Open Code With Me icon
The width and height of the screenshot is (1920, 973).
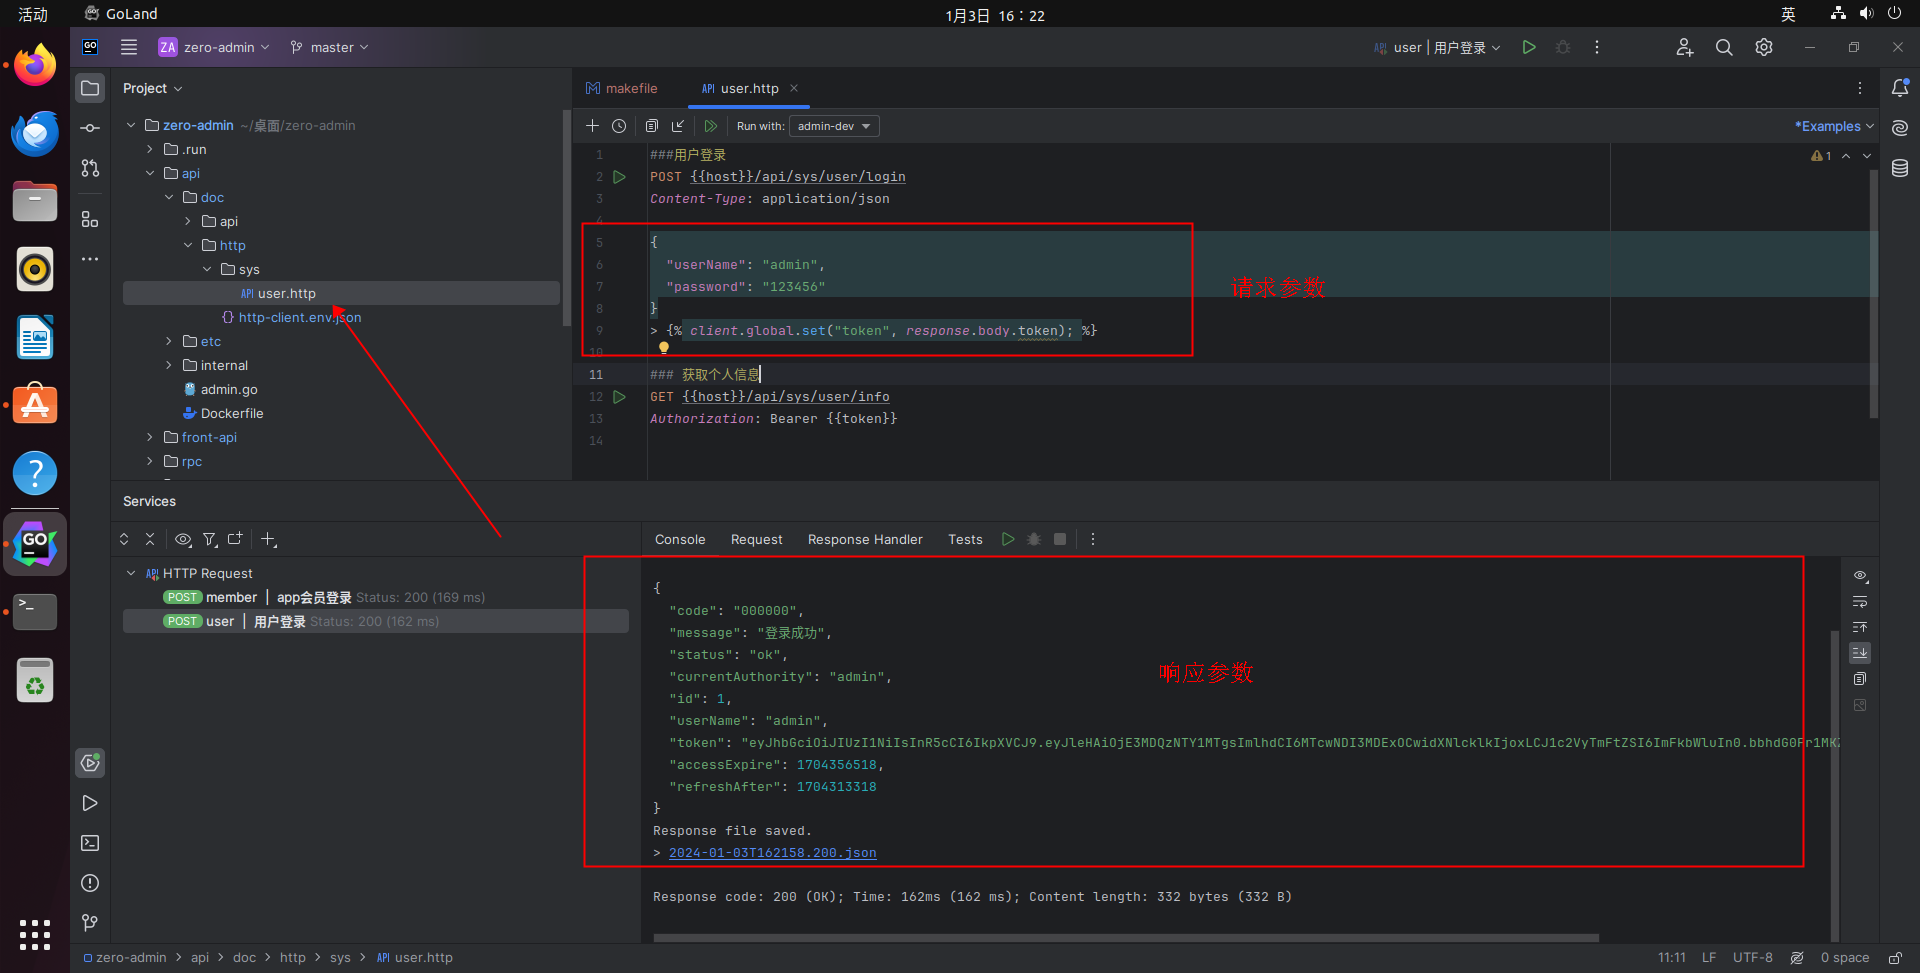point(1684,47)
